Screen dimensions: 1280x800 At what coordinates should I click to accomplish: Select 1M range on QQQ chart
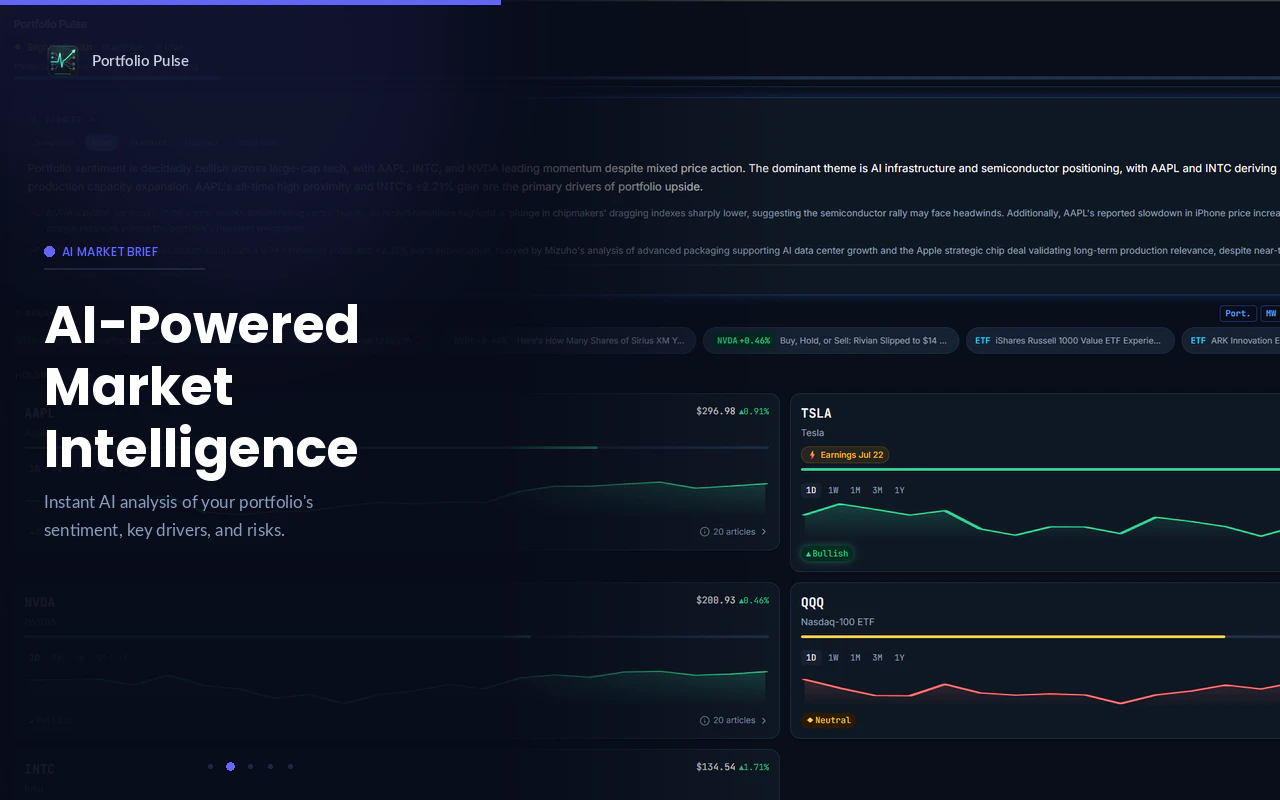[x=855, y=657]
